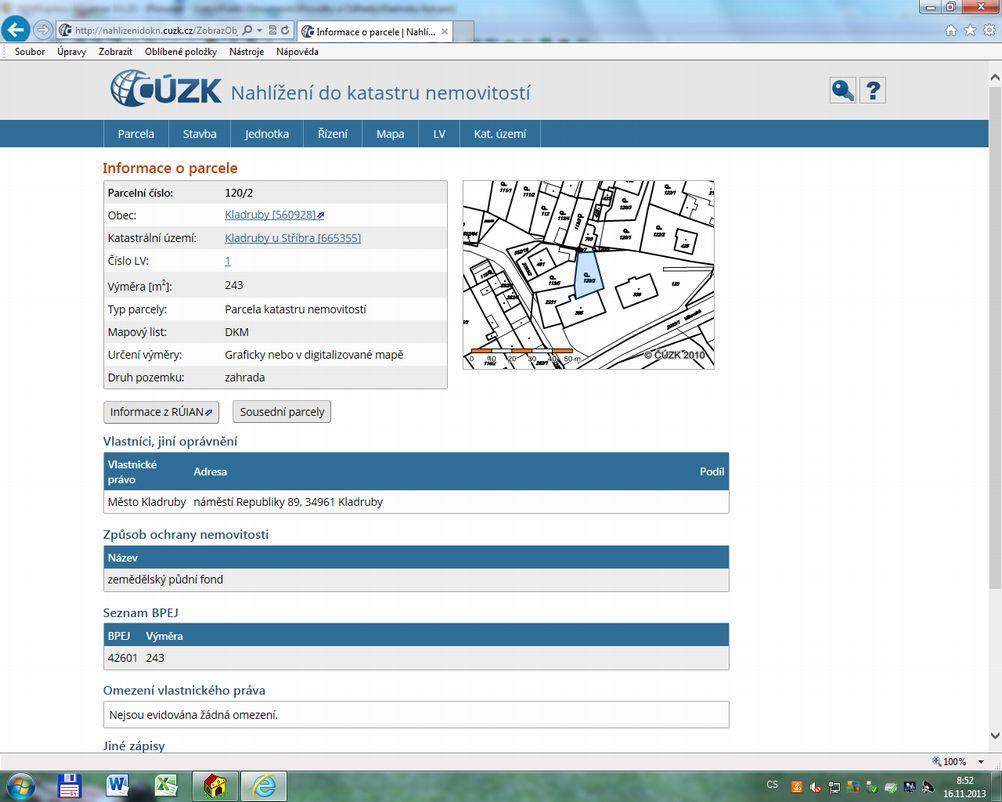Image resolution: width=1002 pixels, height=802 pixels.
Task: Open the Nápověda menu
Action: (297, 52)
